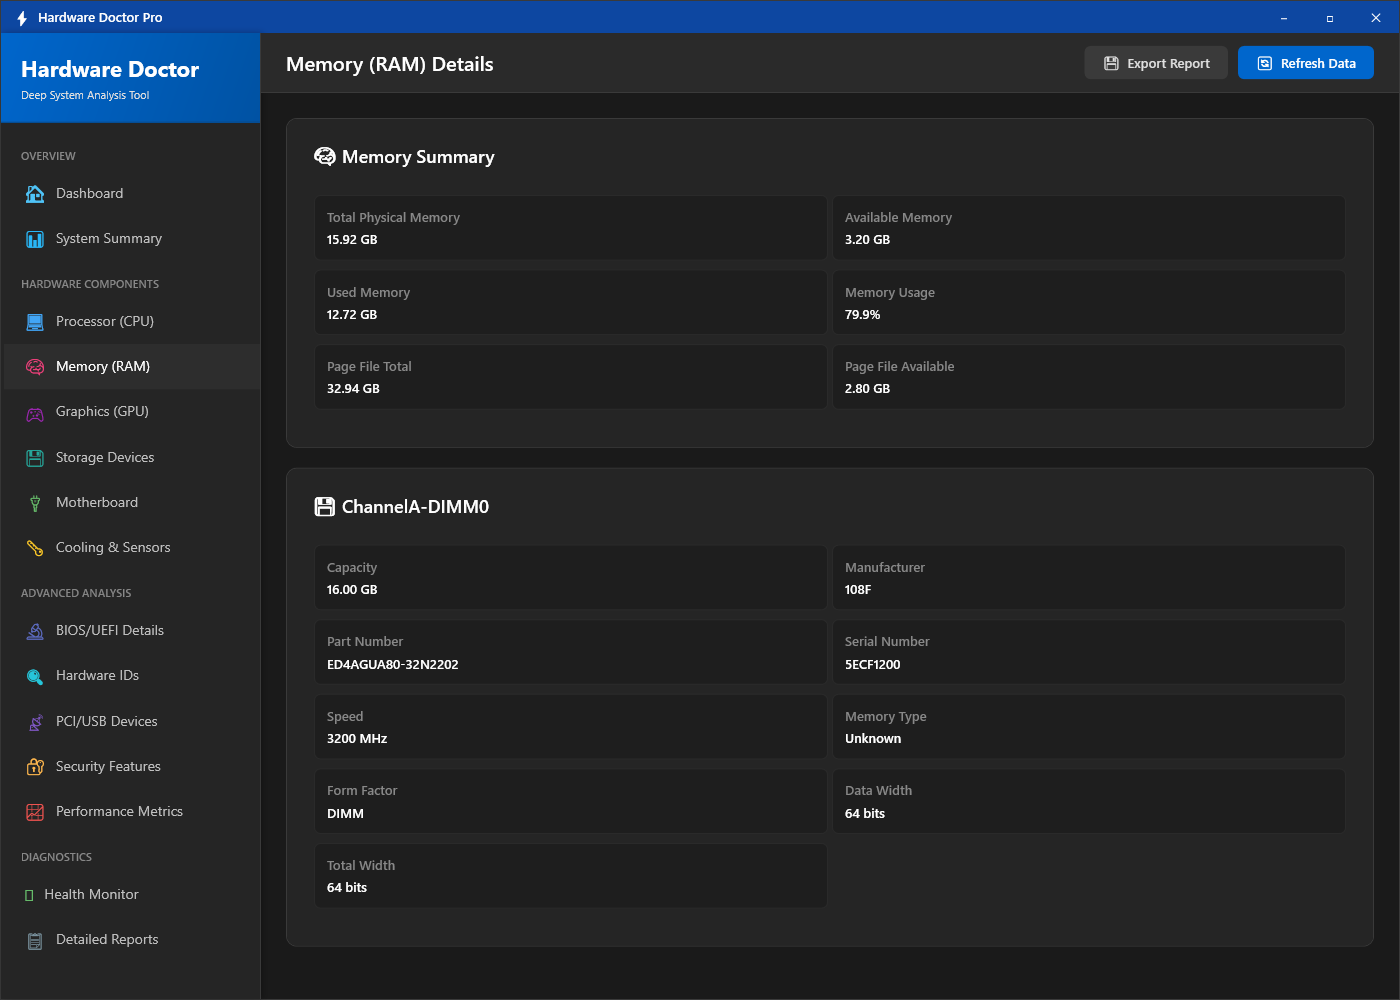Open the Dashboard page

132,194
